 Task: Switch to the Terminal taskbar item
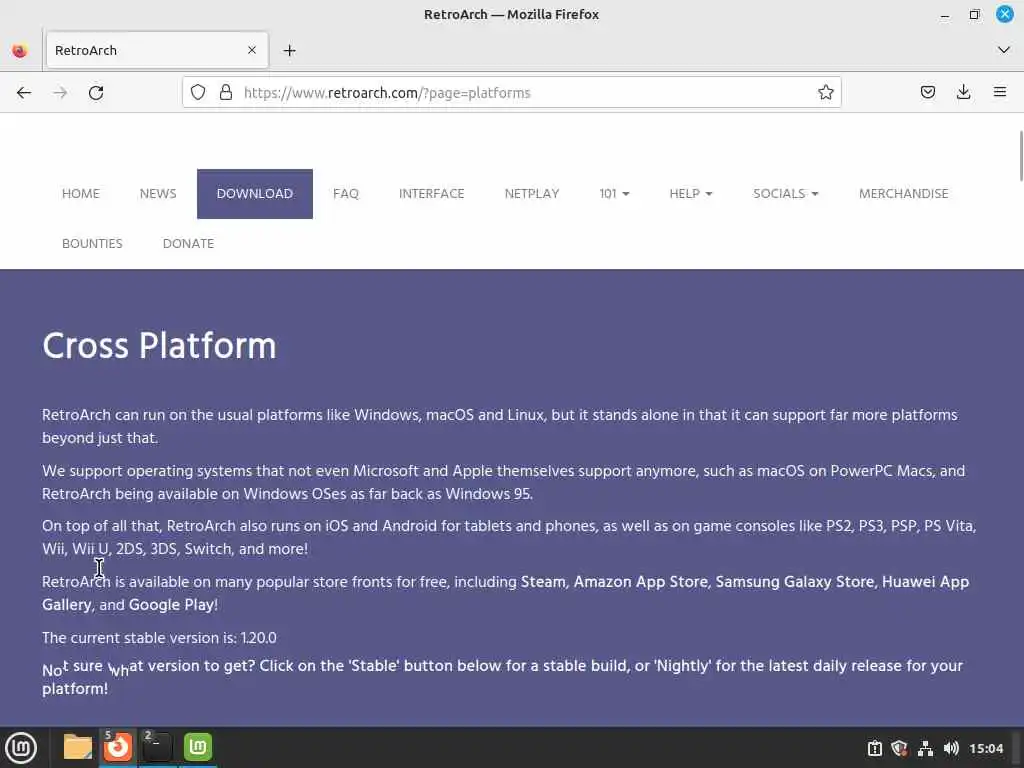(x=157, y=747)
